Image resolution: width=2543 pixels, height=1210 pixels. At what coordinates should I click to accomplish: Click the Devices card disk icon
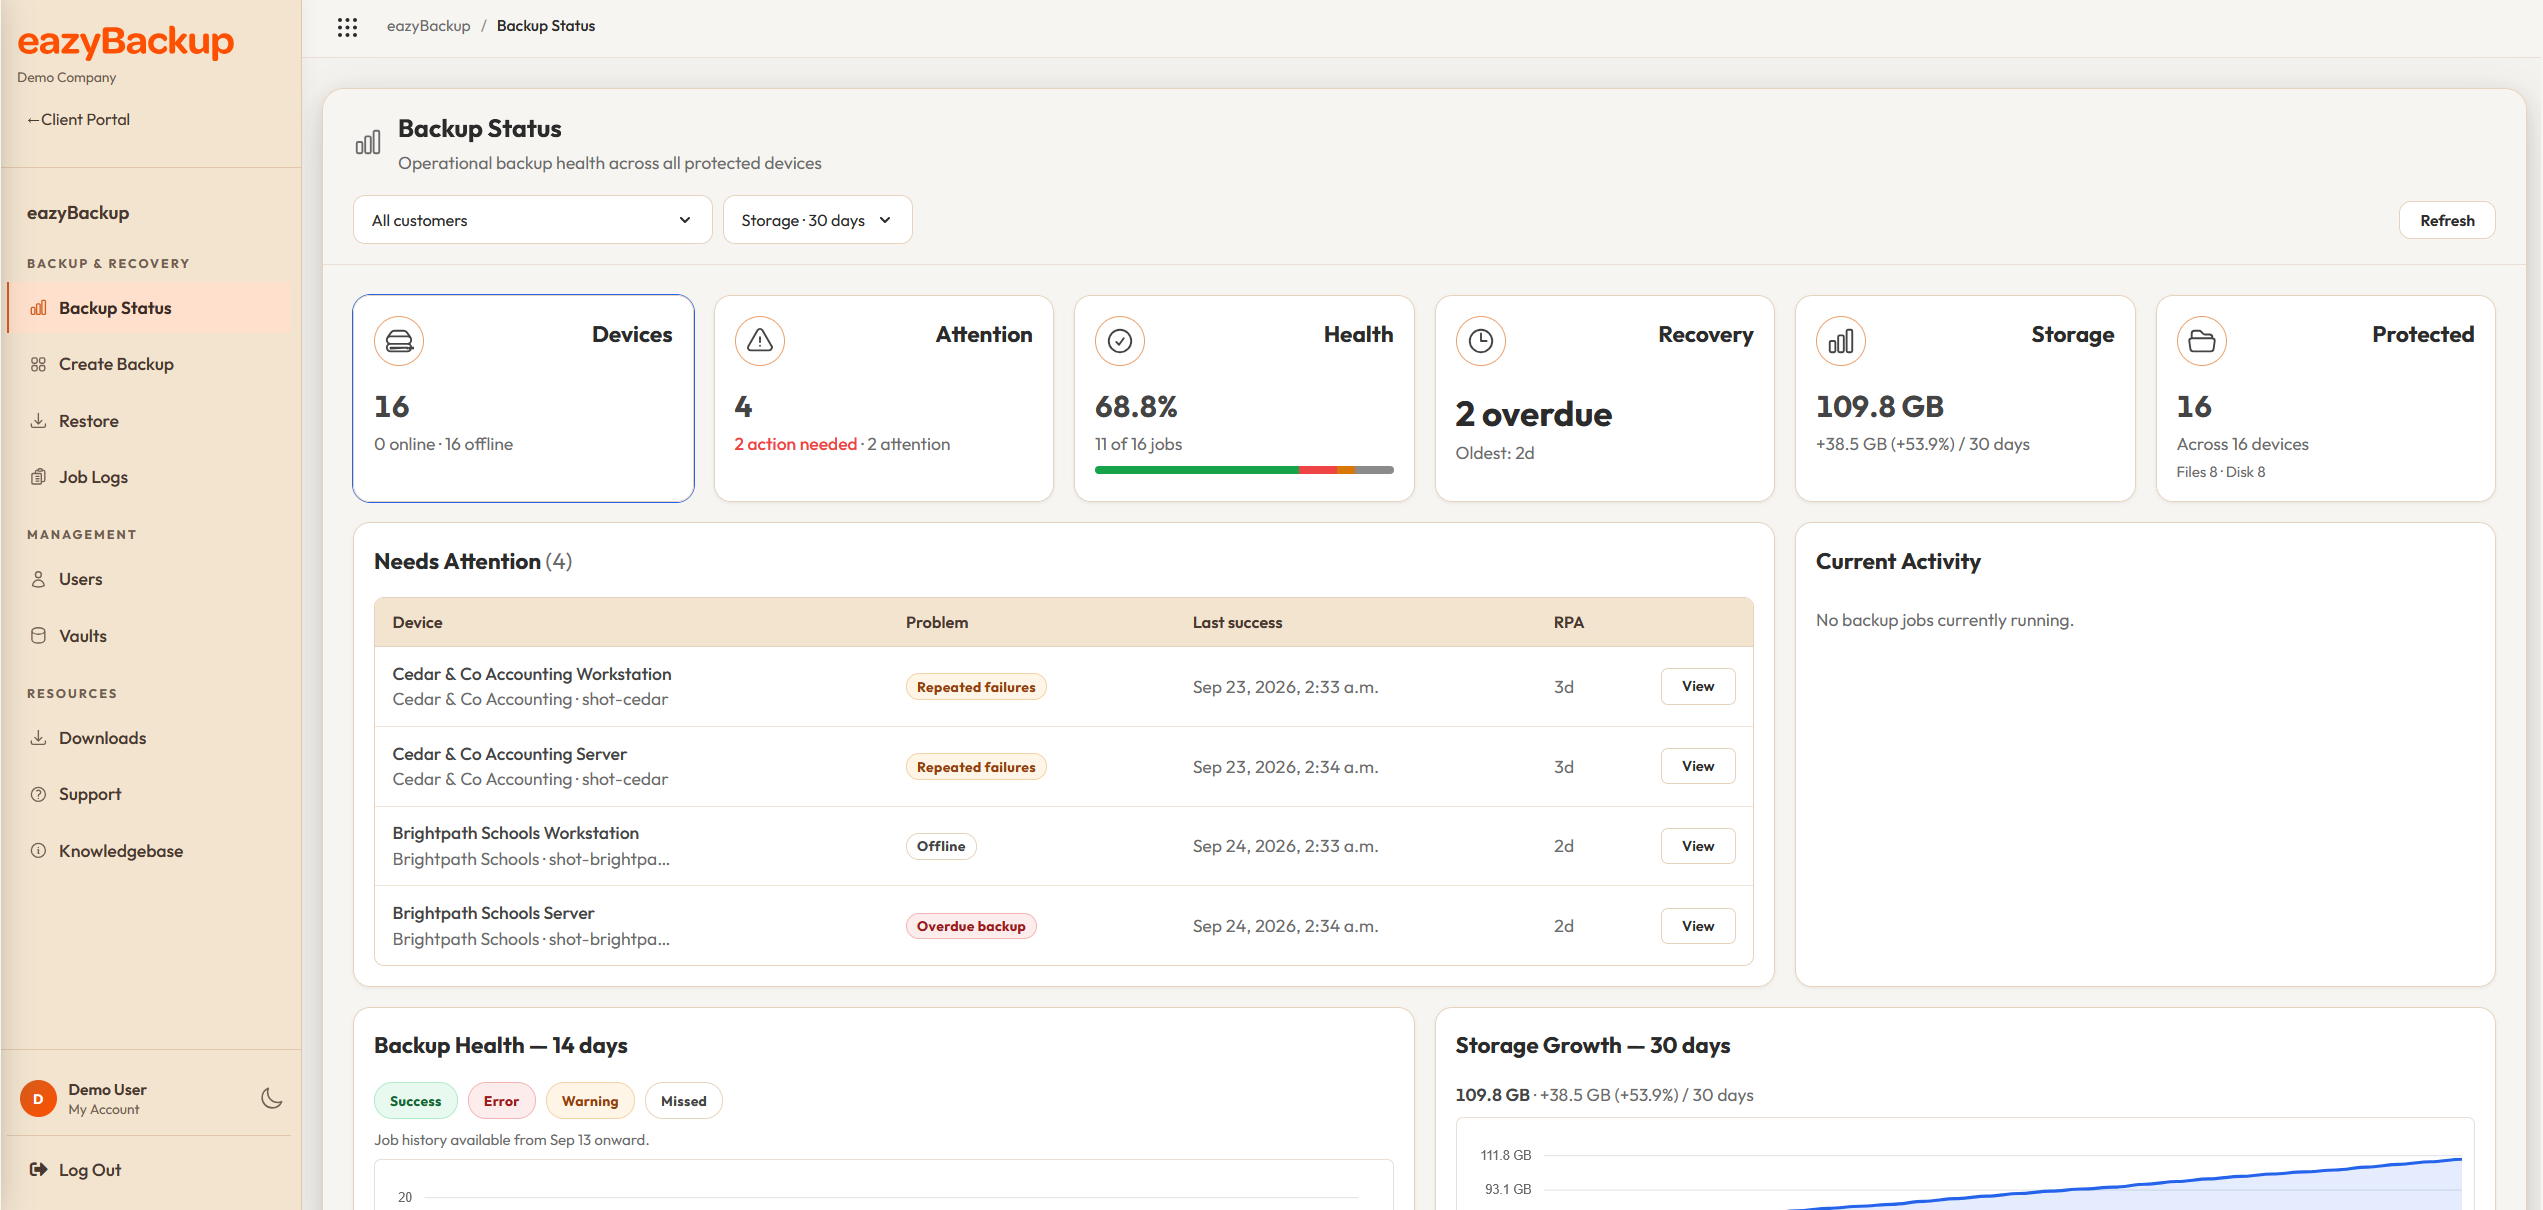tap(399, 341)
